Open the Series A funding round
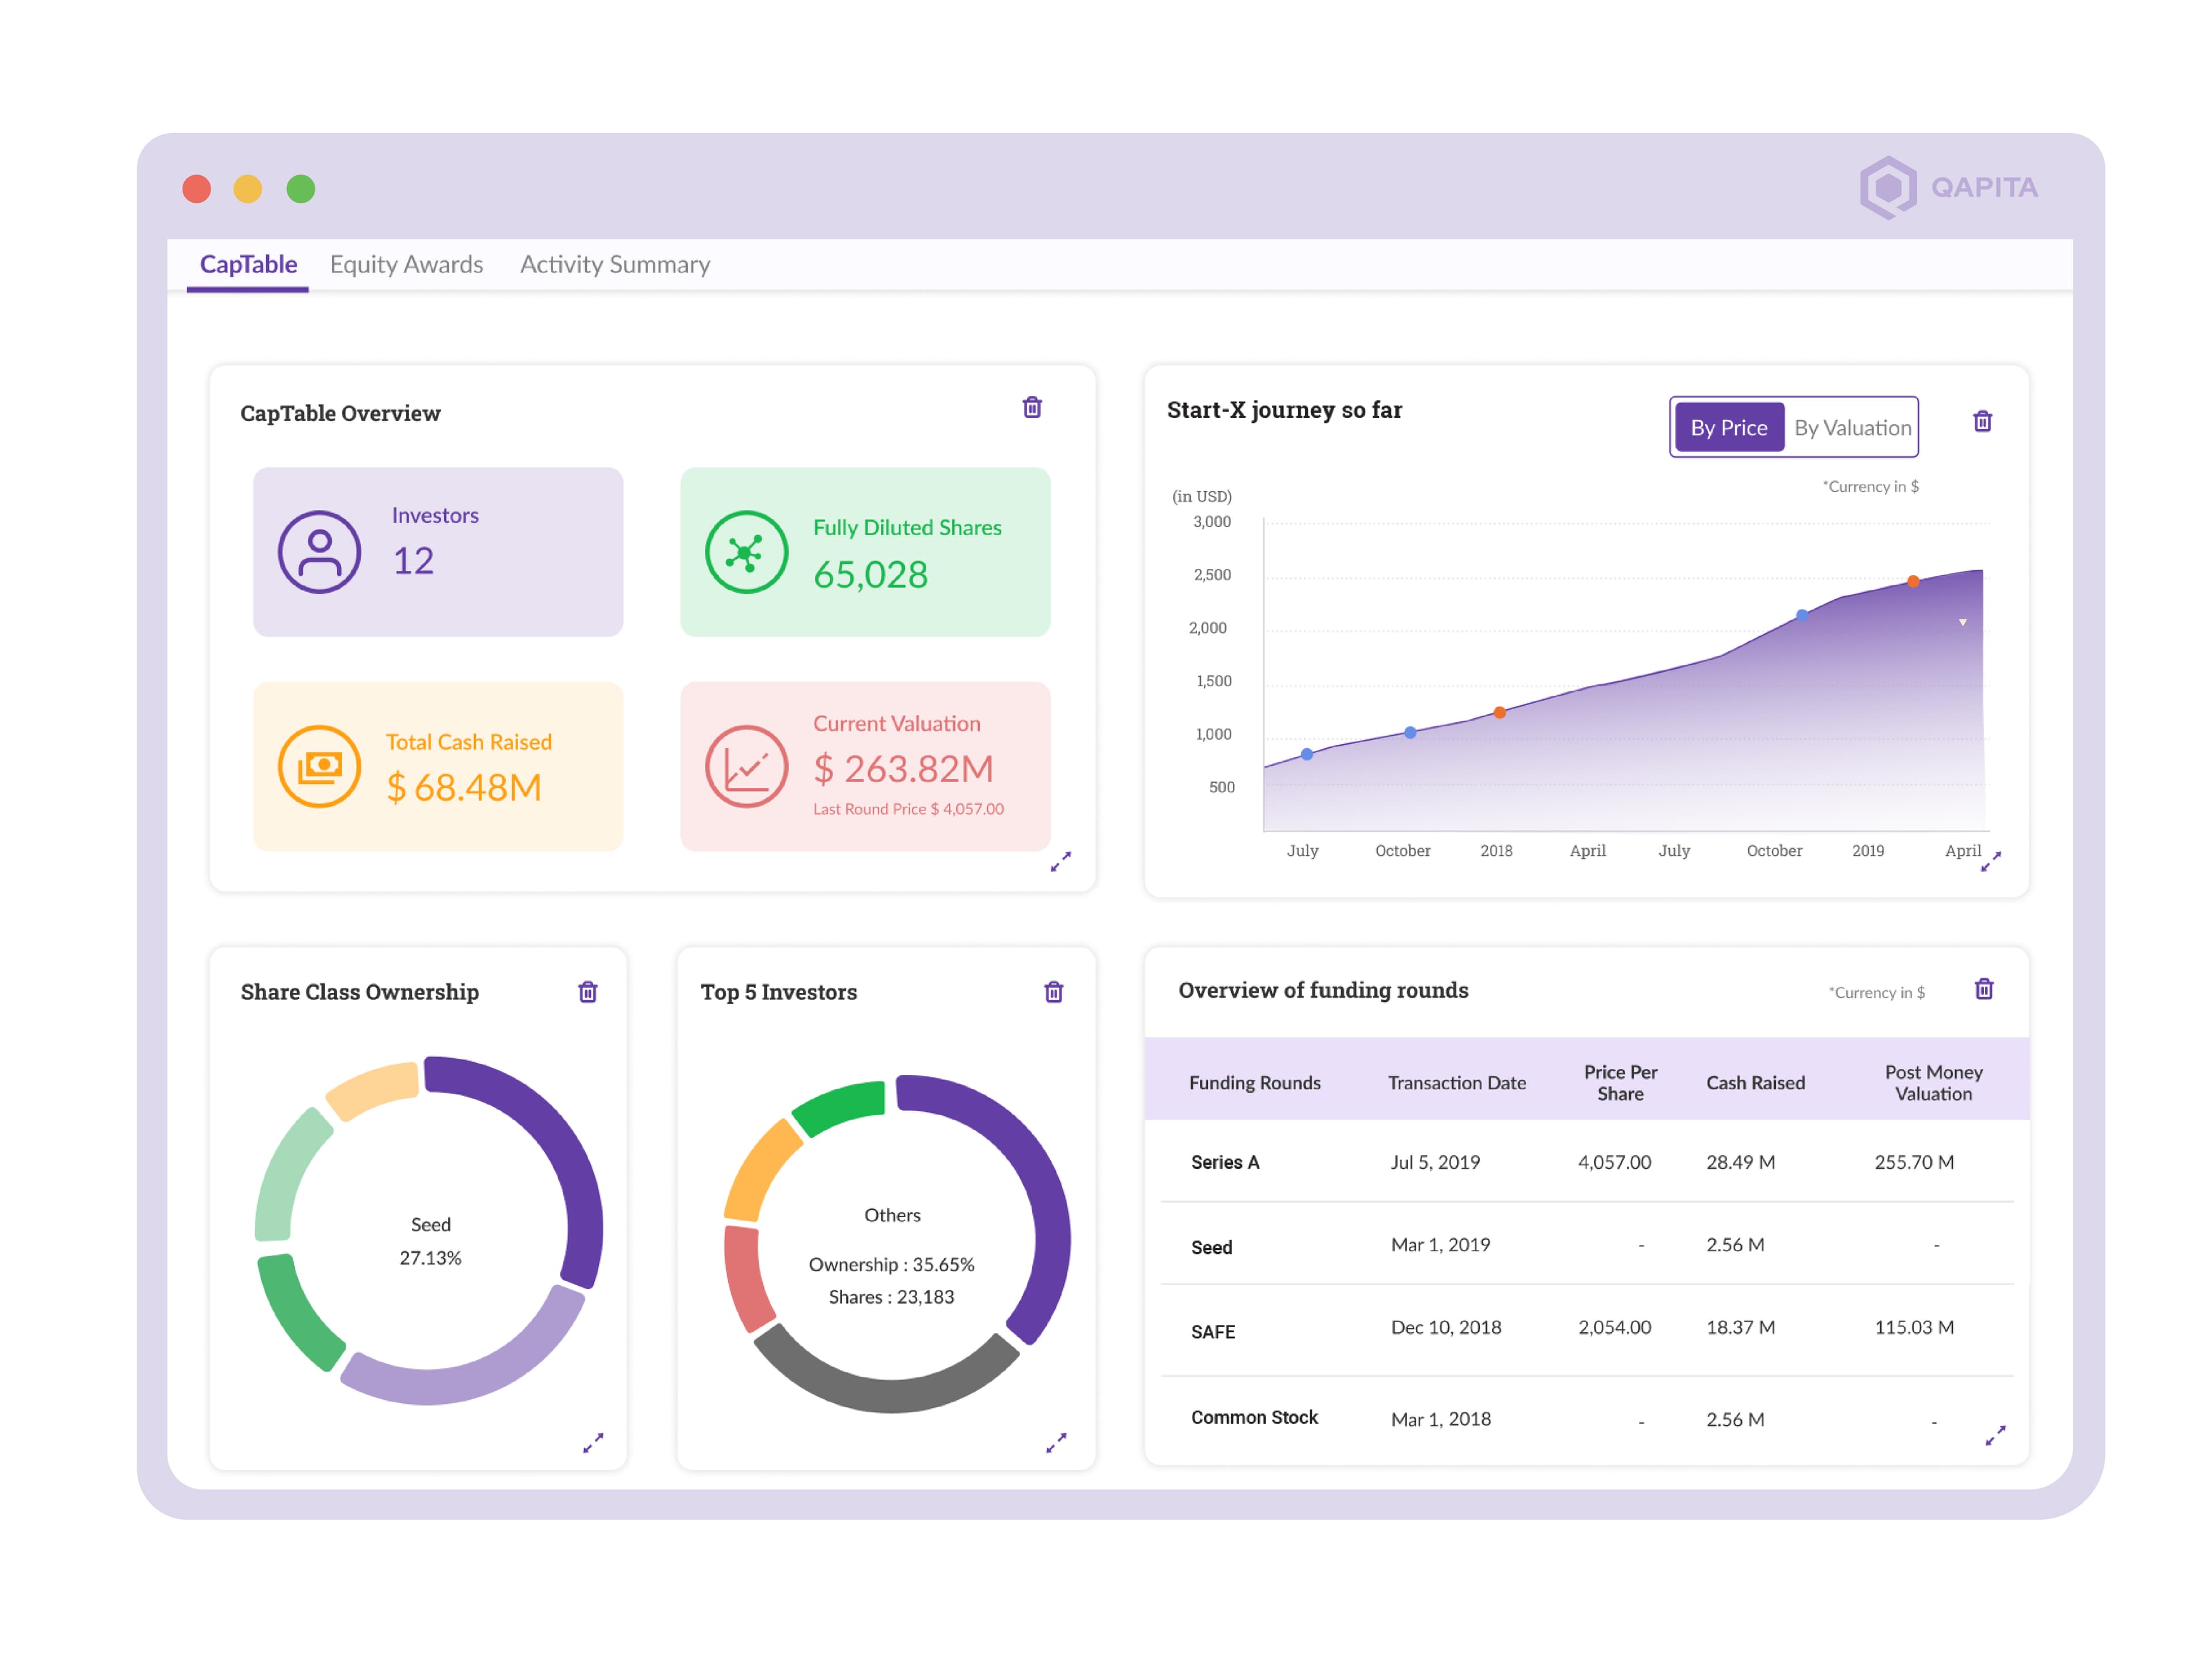Image resolution: width=2212 pixels, height=1659 pixels. click(x=1225, y=1162)
